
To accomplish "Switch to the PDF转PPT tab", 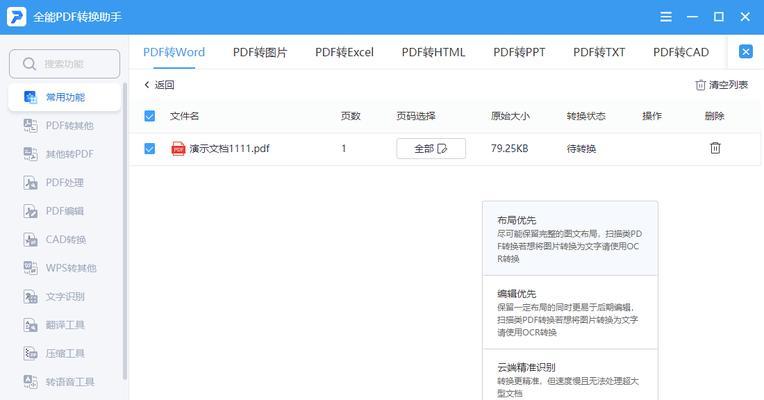I will point(519,52).
